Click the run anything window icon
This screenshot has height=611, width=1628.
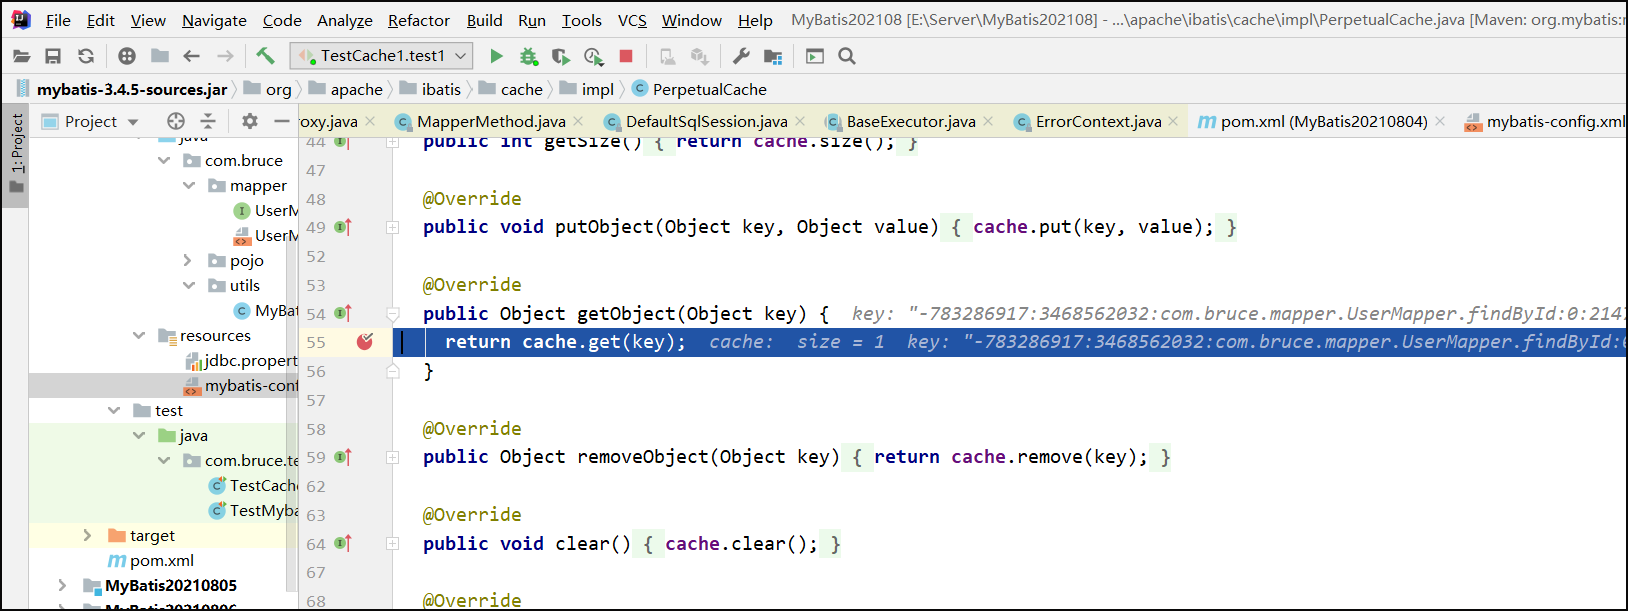[x=815, y=56]
